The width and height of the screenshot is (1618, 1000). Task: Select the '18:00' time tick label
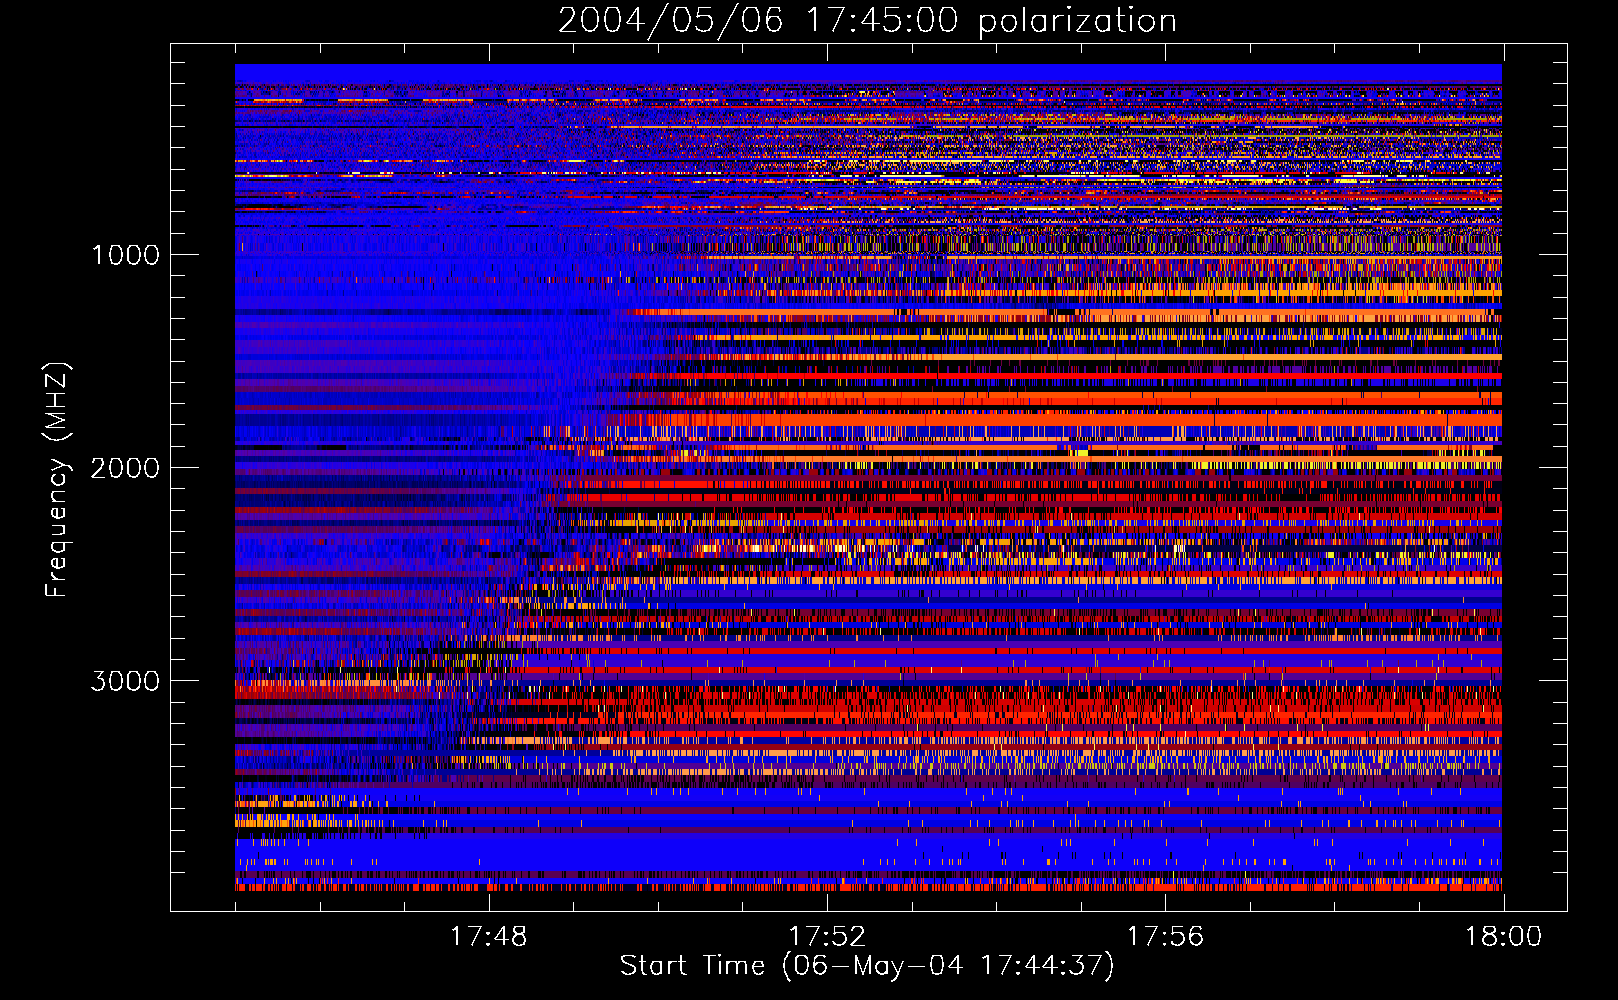(1504, 936)
